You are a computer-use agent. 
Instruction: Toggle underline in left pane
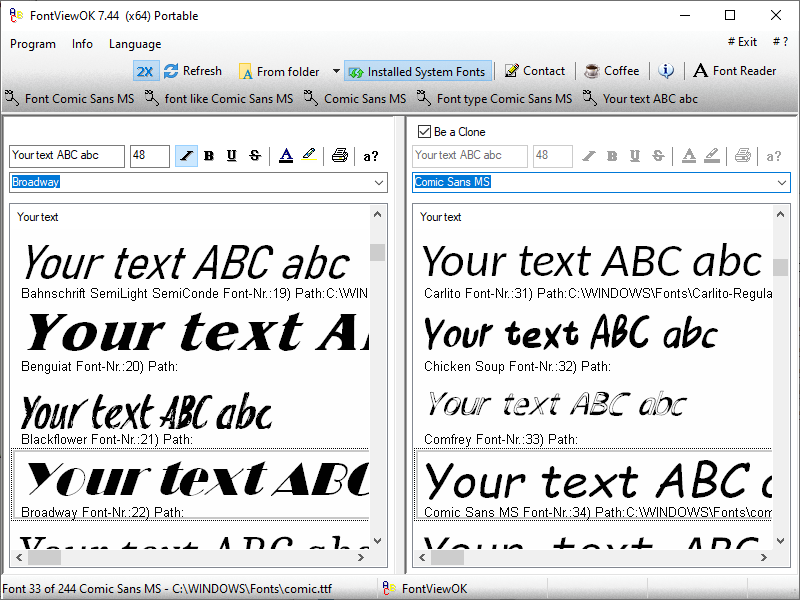[x=232, y=156]
